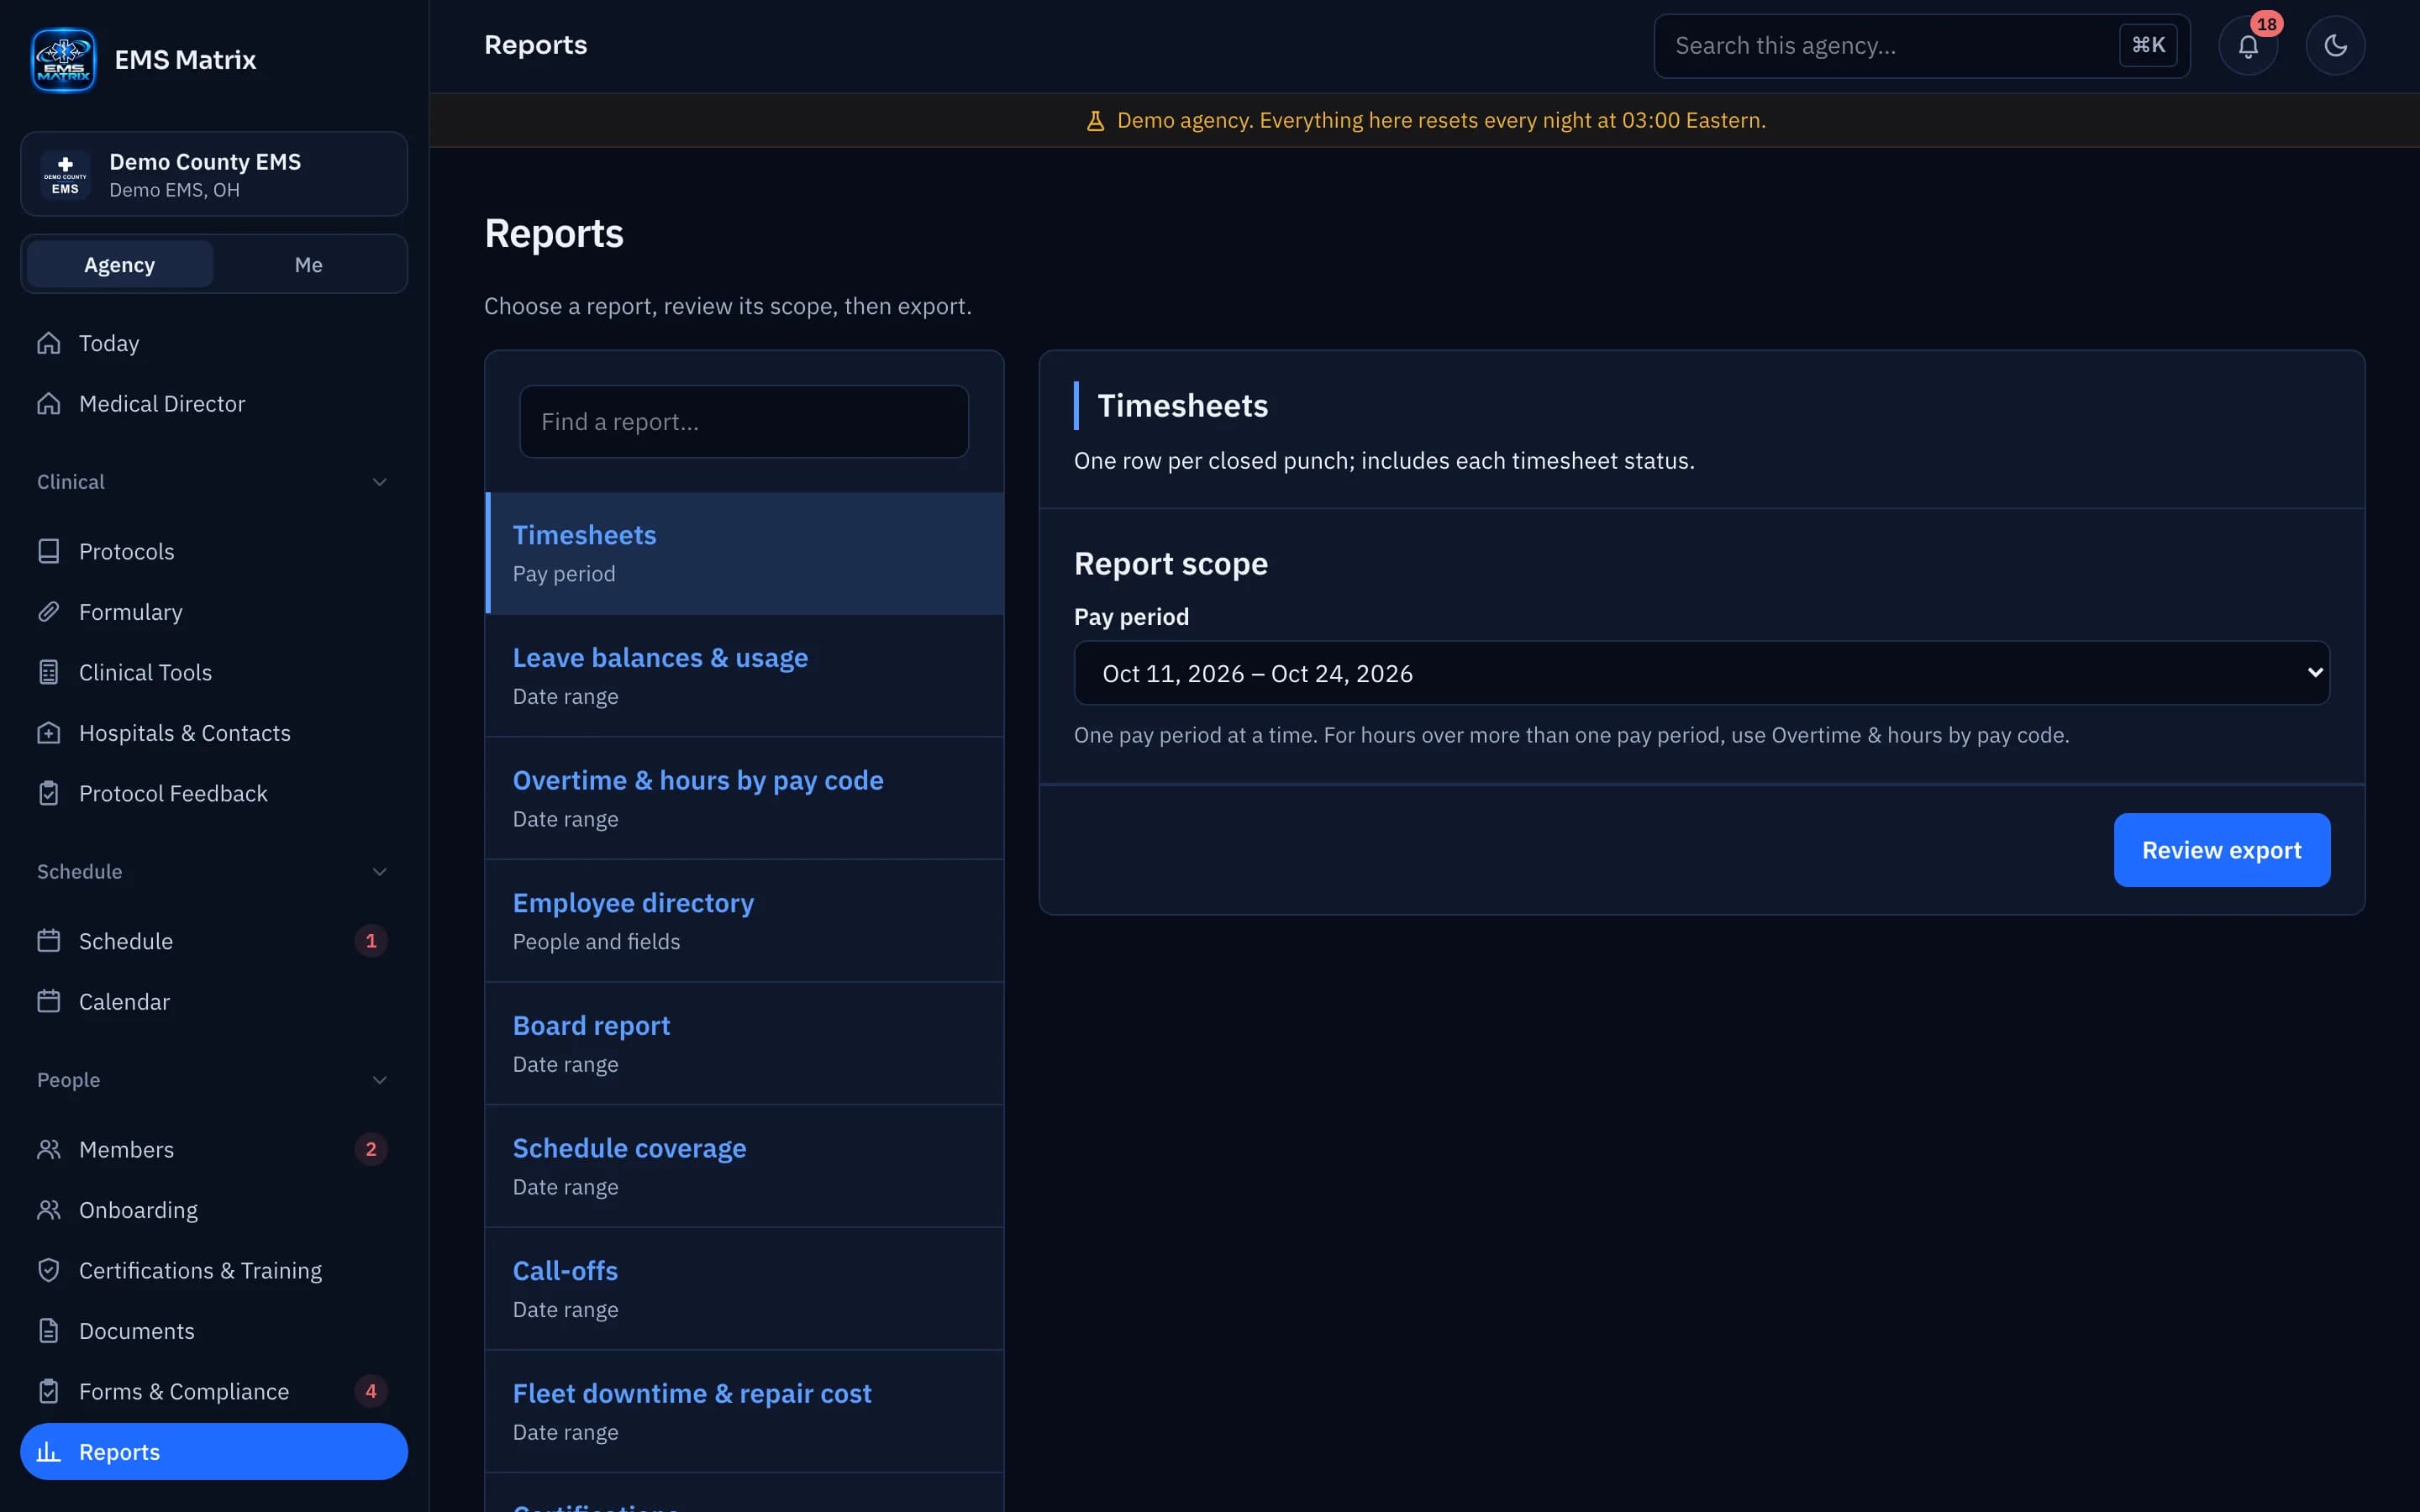Click the ⌘K shortcut badge

click(x=2148, y=45)
